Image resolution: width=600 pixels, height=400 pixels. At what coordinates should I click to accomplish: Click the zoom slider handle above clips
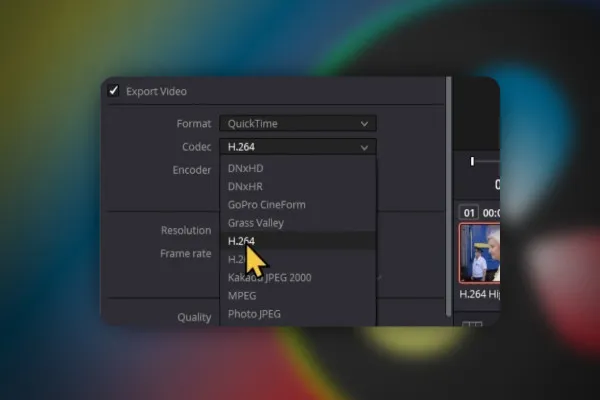tap(473, 162)
